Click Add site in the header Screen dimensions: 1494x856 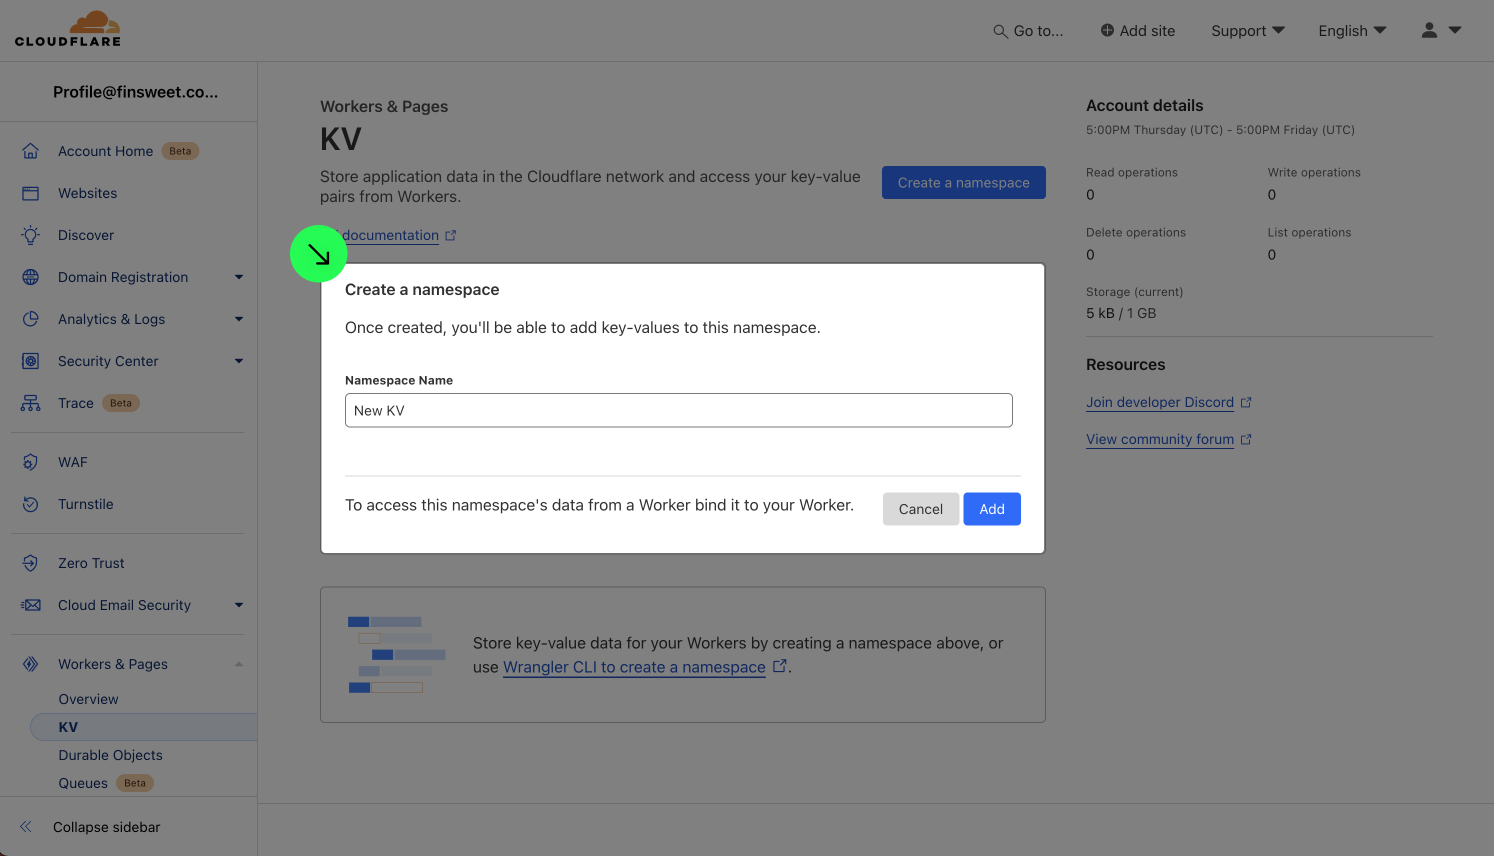pyautogui.click(x=1138, y=31)
